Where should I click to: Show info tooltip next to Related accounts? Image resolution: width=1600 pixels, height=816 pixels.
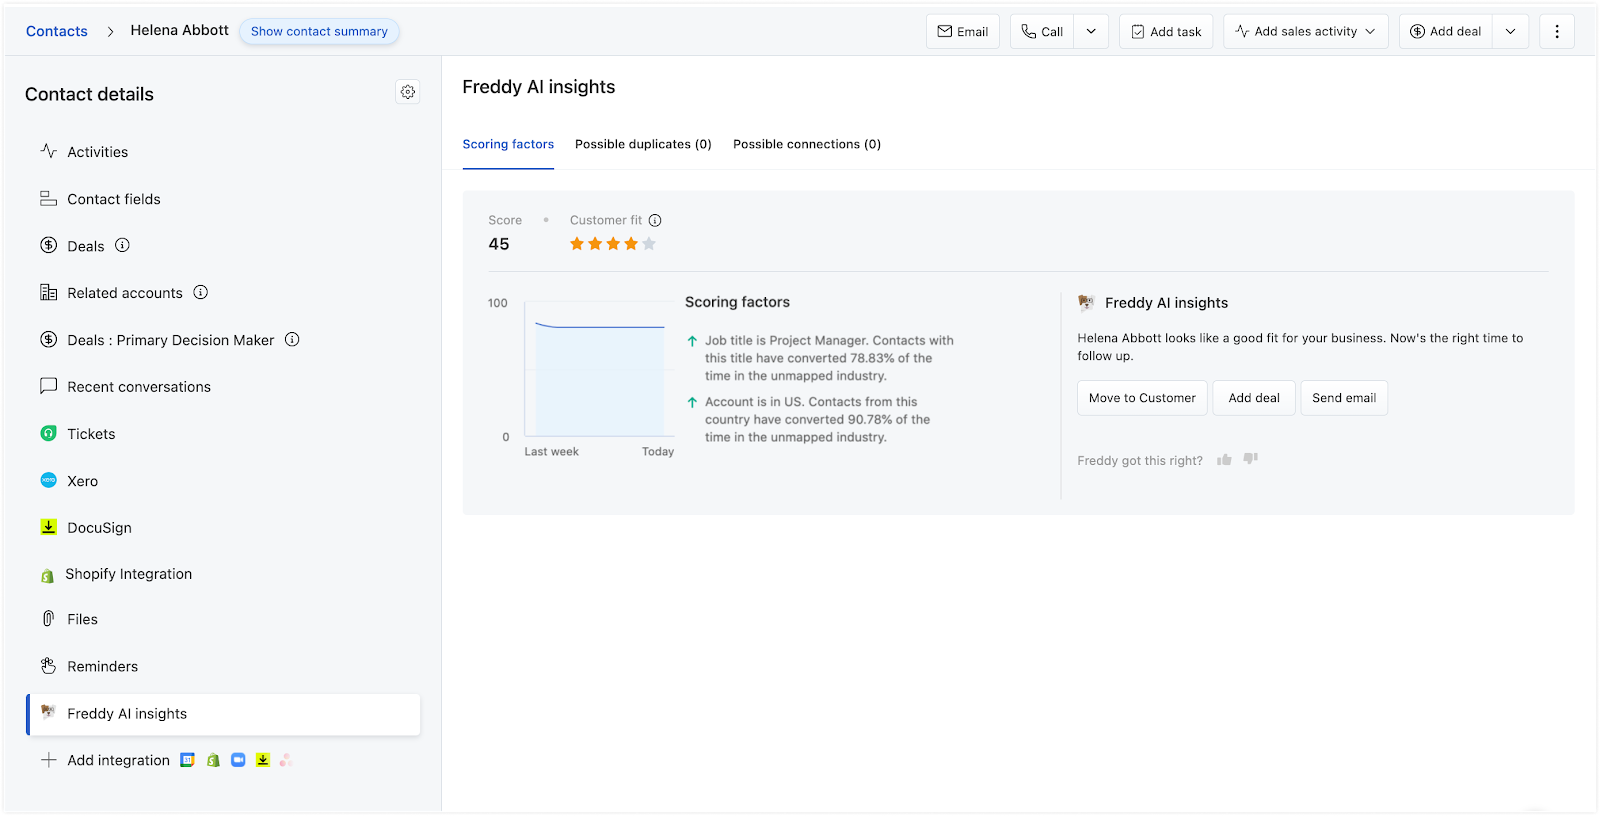pos(200,292)
